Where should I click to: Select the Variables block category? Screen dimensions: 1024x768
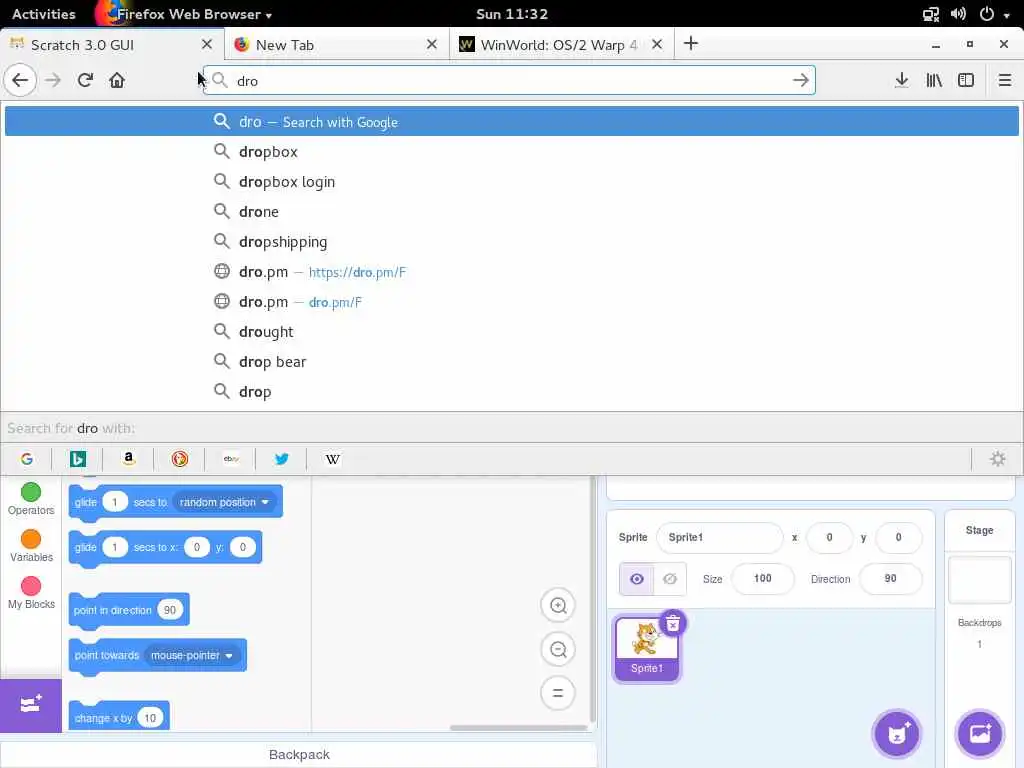pos(31,546)
